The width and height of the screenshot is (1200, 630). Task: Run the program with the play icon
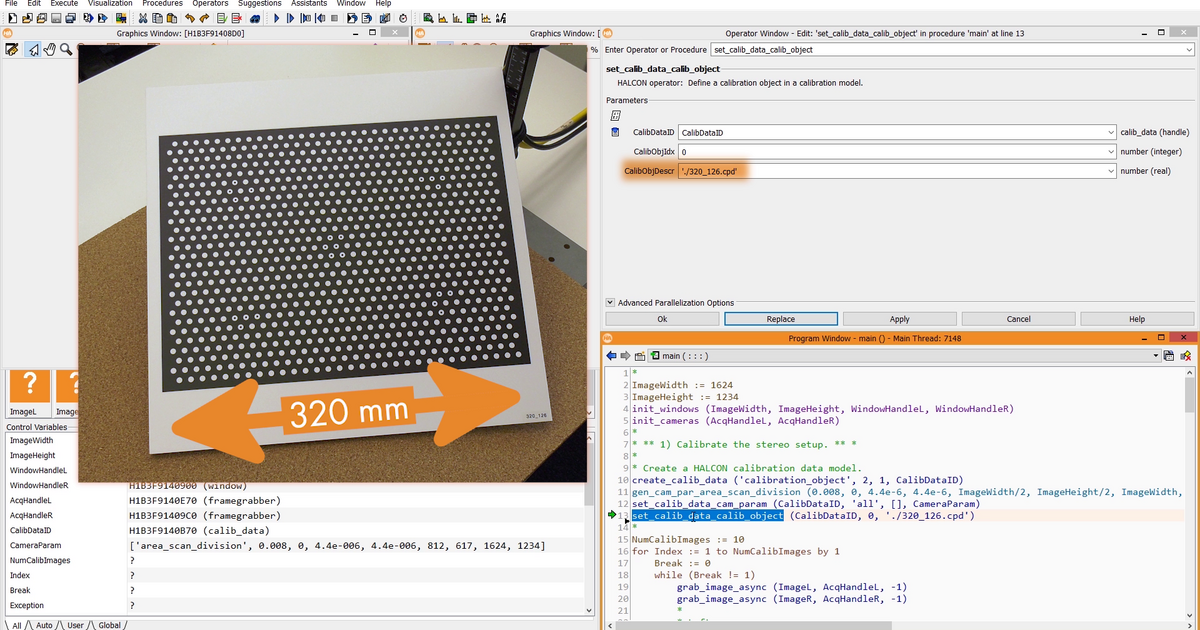coord(277,18)
